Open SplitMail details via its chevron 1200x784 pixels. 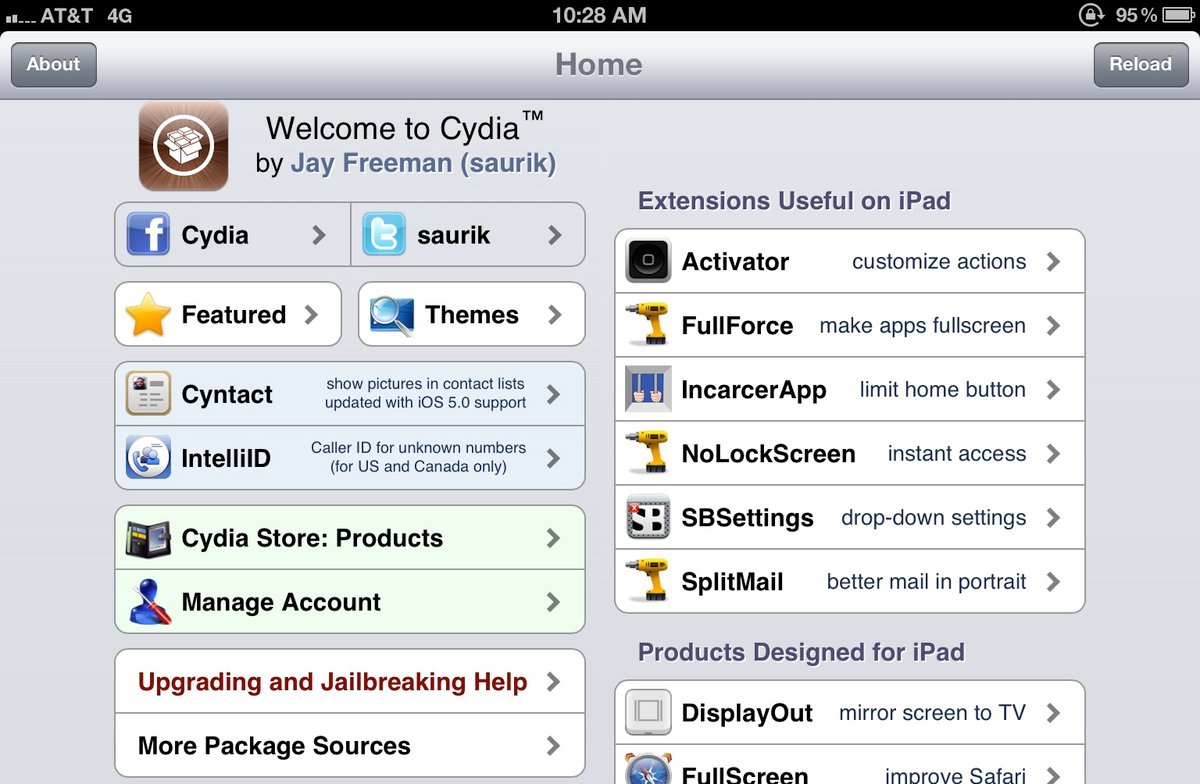[1053, 582]
